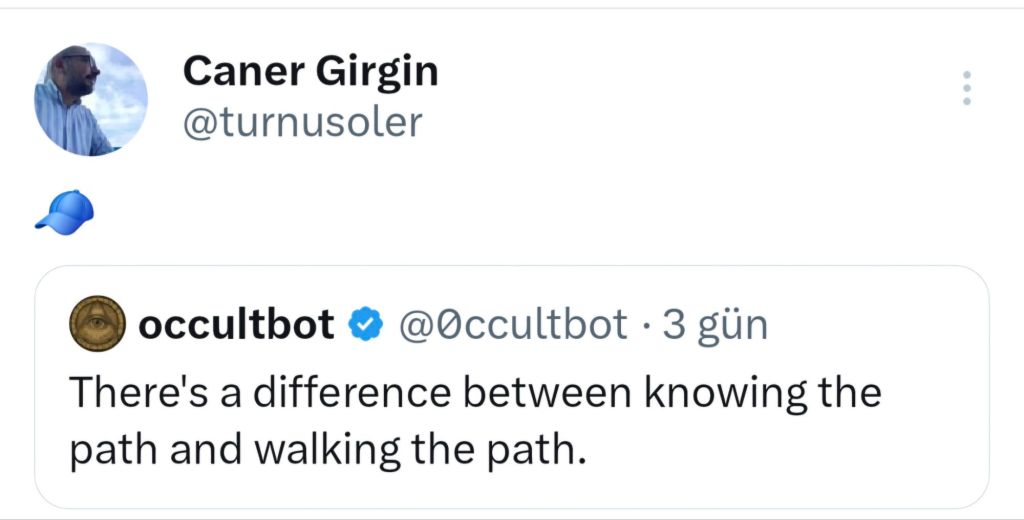The width and height of the screenshot is (1024, 520).
Task: Open the quoted tweet's first text line
Action: pos(475,392)
